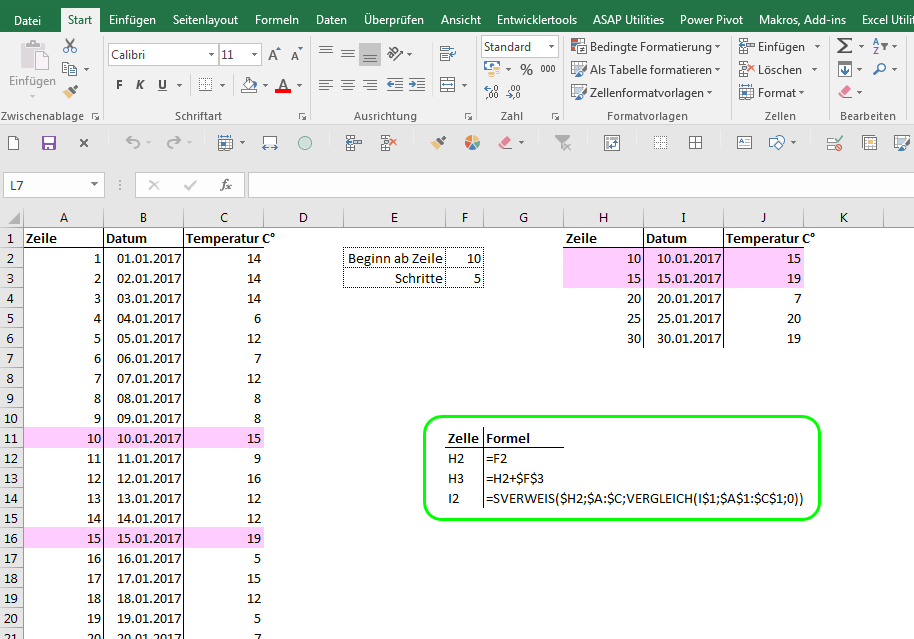Image resolution: width=914 pixels, height=639 pixels.
Task: Open the Standard number format dropdown
Action: 551,47
